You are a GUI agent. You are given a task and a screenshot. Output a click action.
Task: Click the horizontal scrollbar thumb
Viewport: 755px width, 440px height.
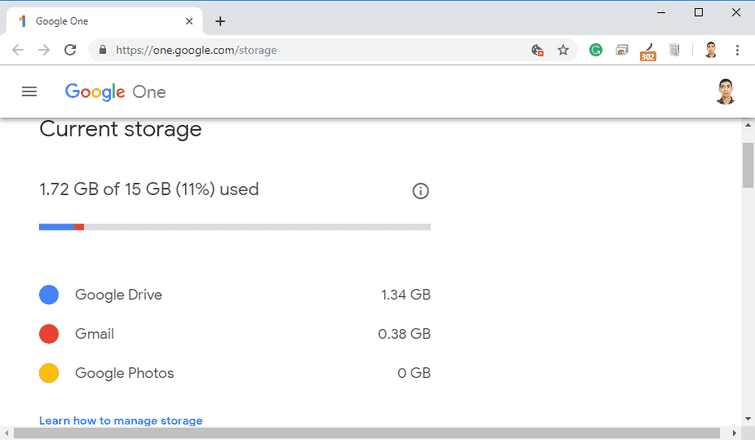(367, 433)
